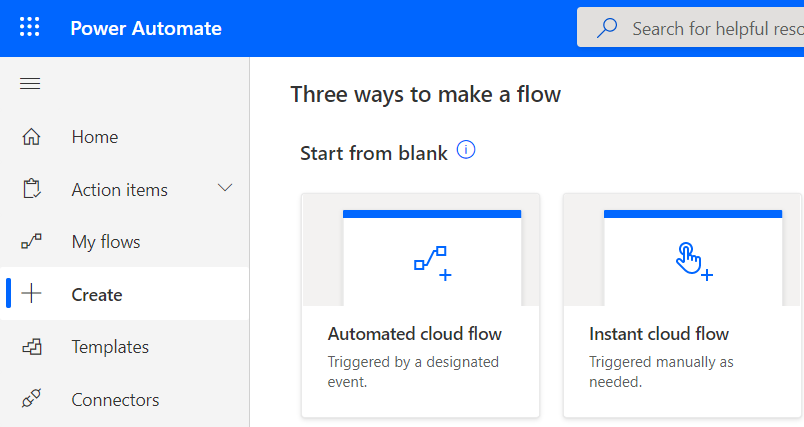804x427 pixels.
Task: Expand the Action items chevron
Action: coord(225,188)
